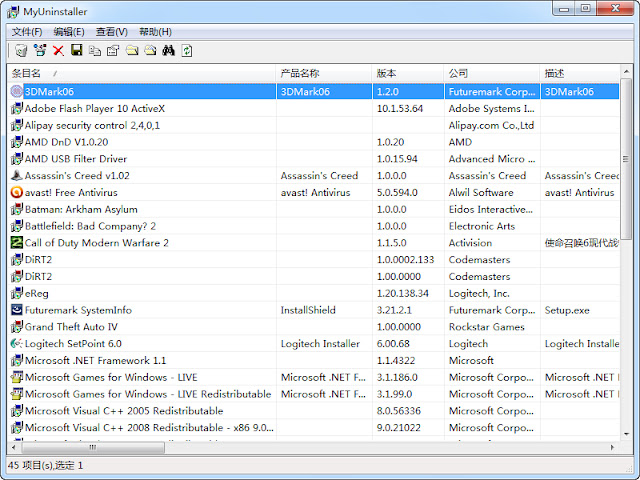Image resolution: width=640 pixels, height=480 pixels.
Task: Open the 编辑(E) menu
Action: coord(69,32)
